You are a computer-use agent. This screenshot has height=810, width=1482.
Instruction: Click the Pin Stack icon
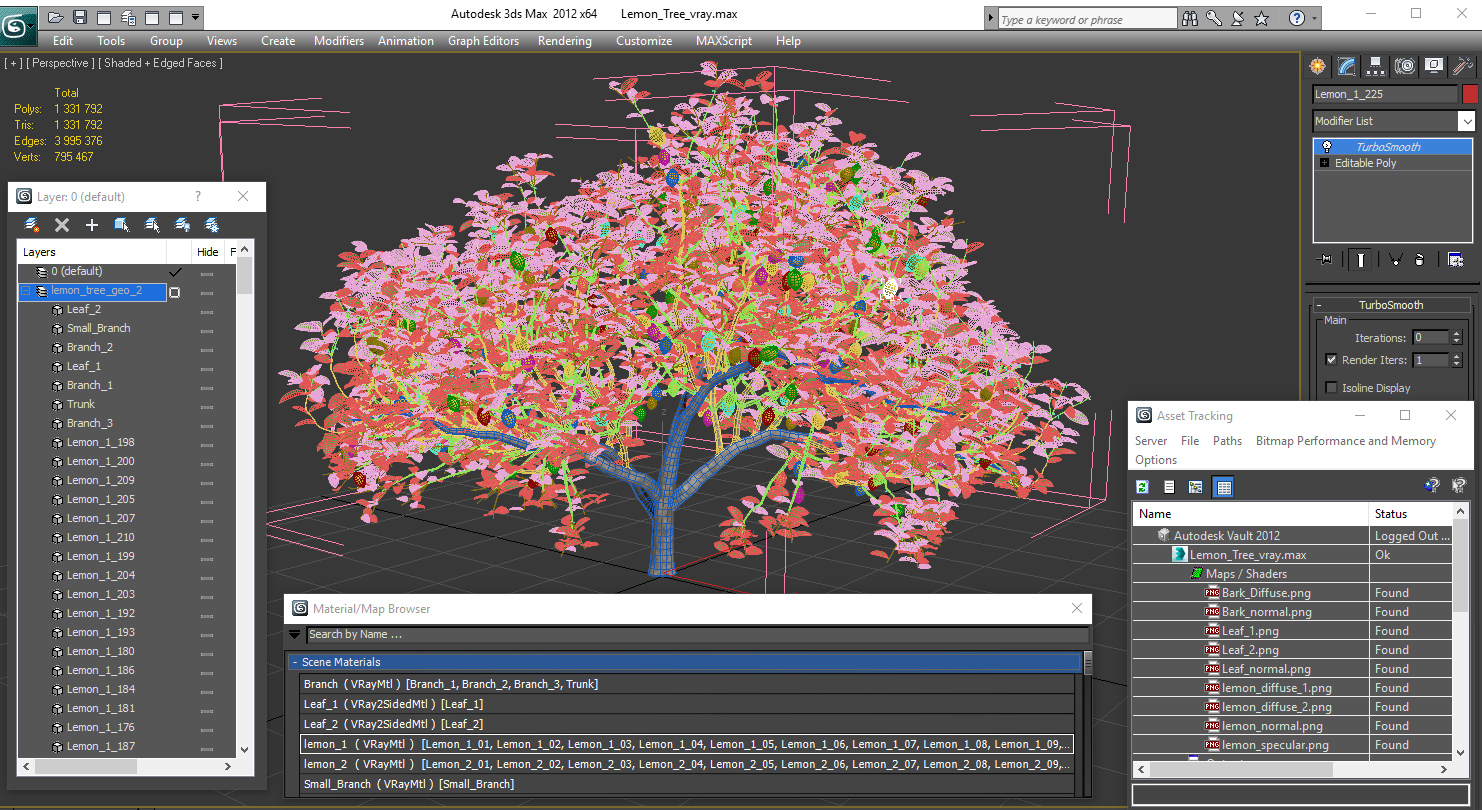coord(1326,260)
